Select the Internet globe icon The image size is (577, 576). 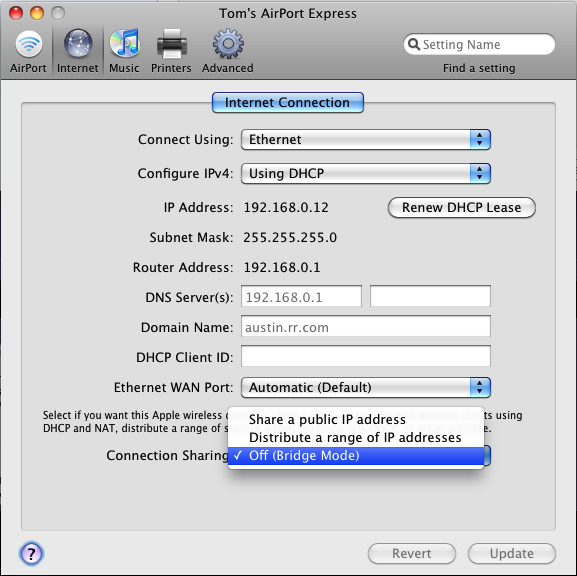78,43
